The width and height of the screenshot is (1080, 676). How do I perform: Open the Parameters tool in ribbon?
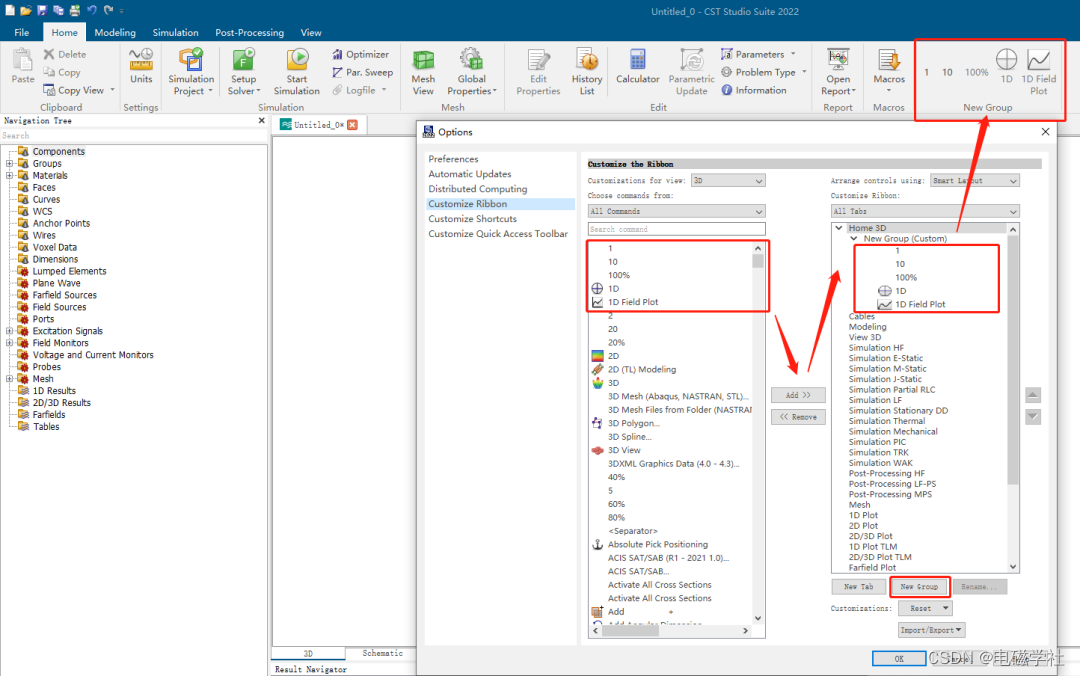(x=758, y=54)
